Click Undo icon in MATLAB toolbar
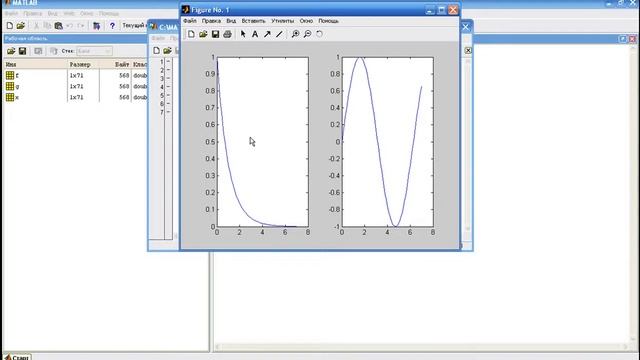This screenshot has height=360, width=640. (70, 26)
